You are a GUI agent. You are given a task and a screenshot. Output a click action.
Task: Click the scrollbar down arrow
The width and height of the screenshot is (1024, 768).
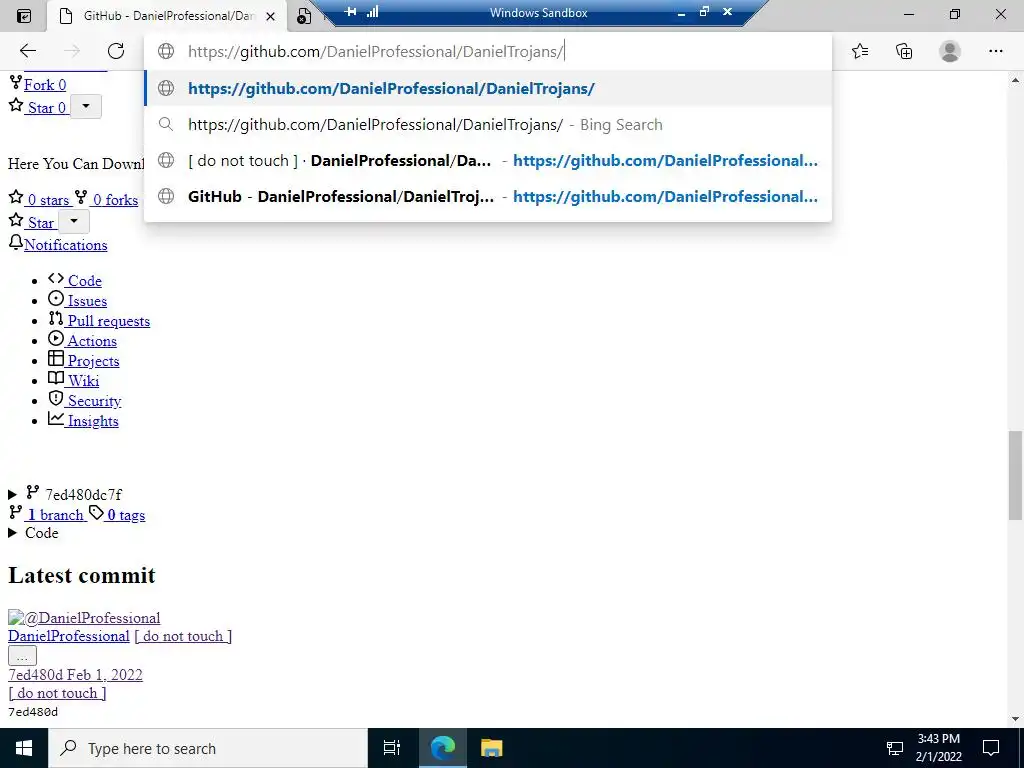1016,719
